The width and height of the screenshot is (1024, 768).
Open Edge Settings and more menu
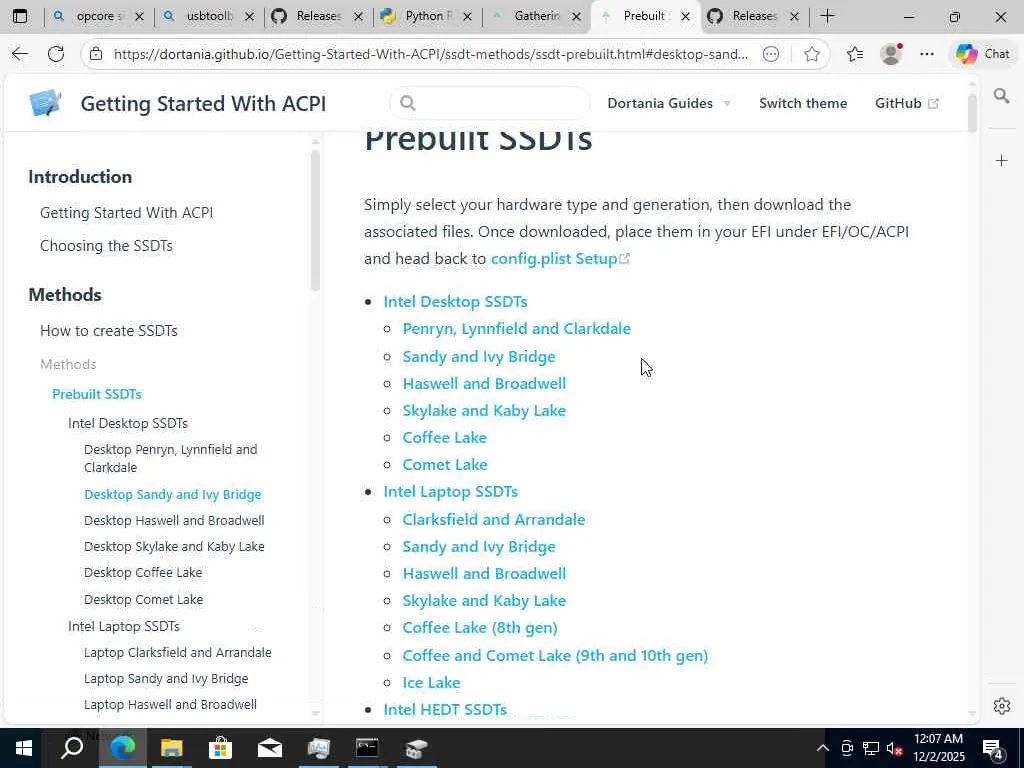927,54
